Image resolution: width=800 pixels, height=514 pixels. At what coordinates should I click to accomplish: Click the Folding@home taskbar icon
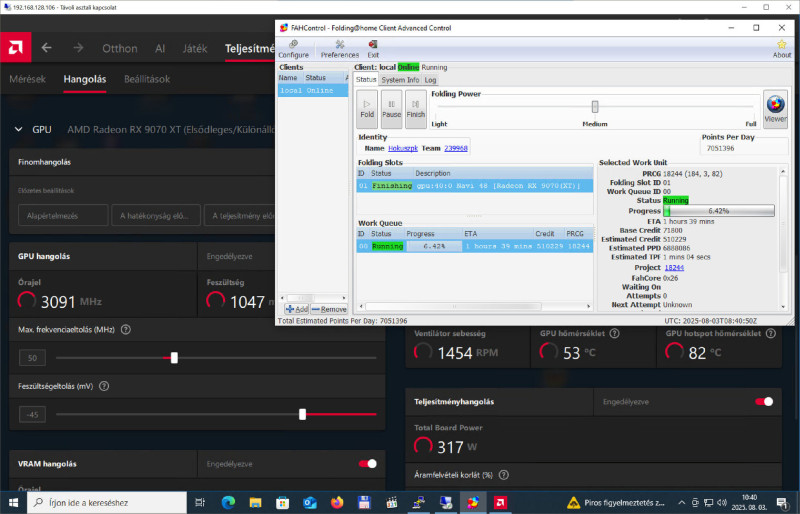[x=473, y=503]
